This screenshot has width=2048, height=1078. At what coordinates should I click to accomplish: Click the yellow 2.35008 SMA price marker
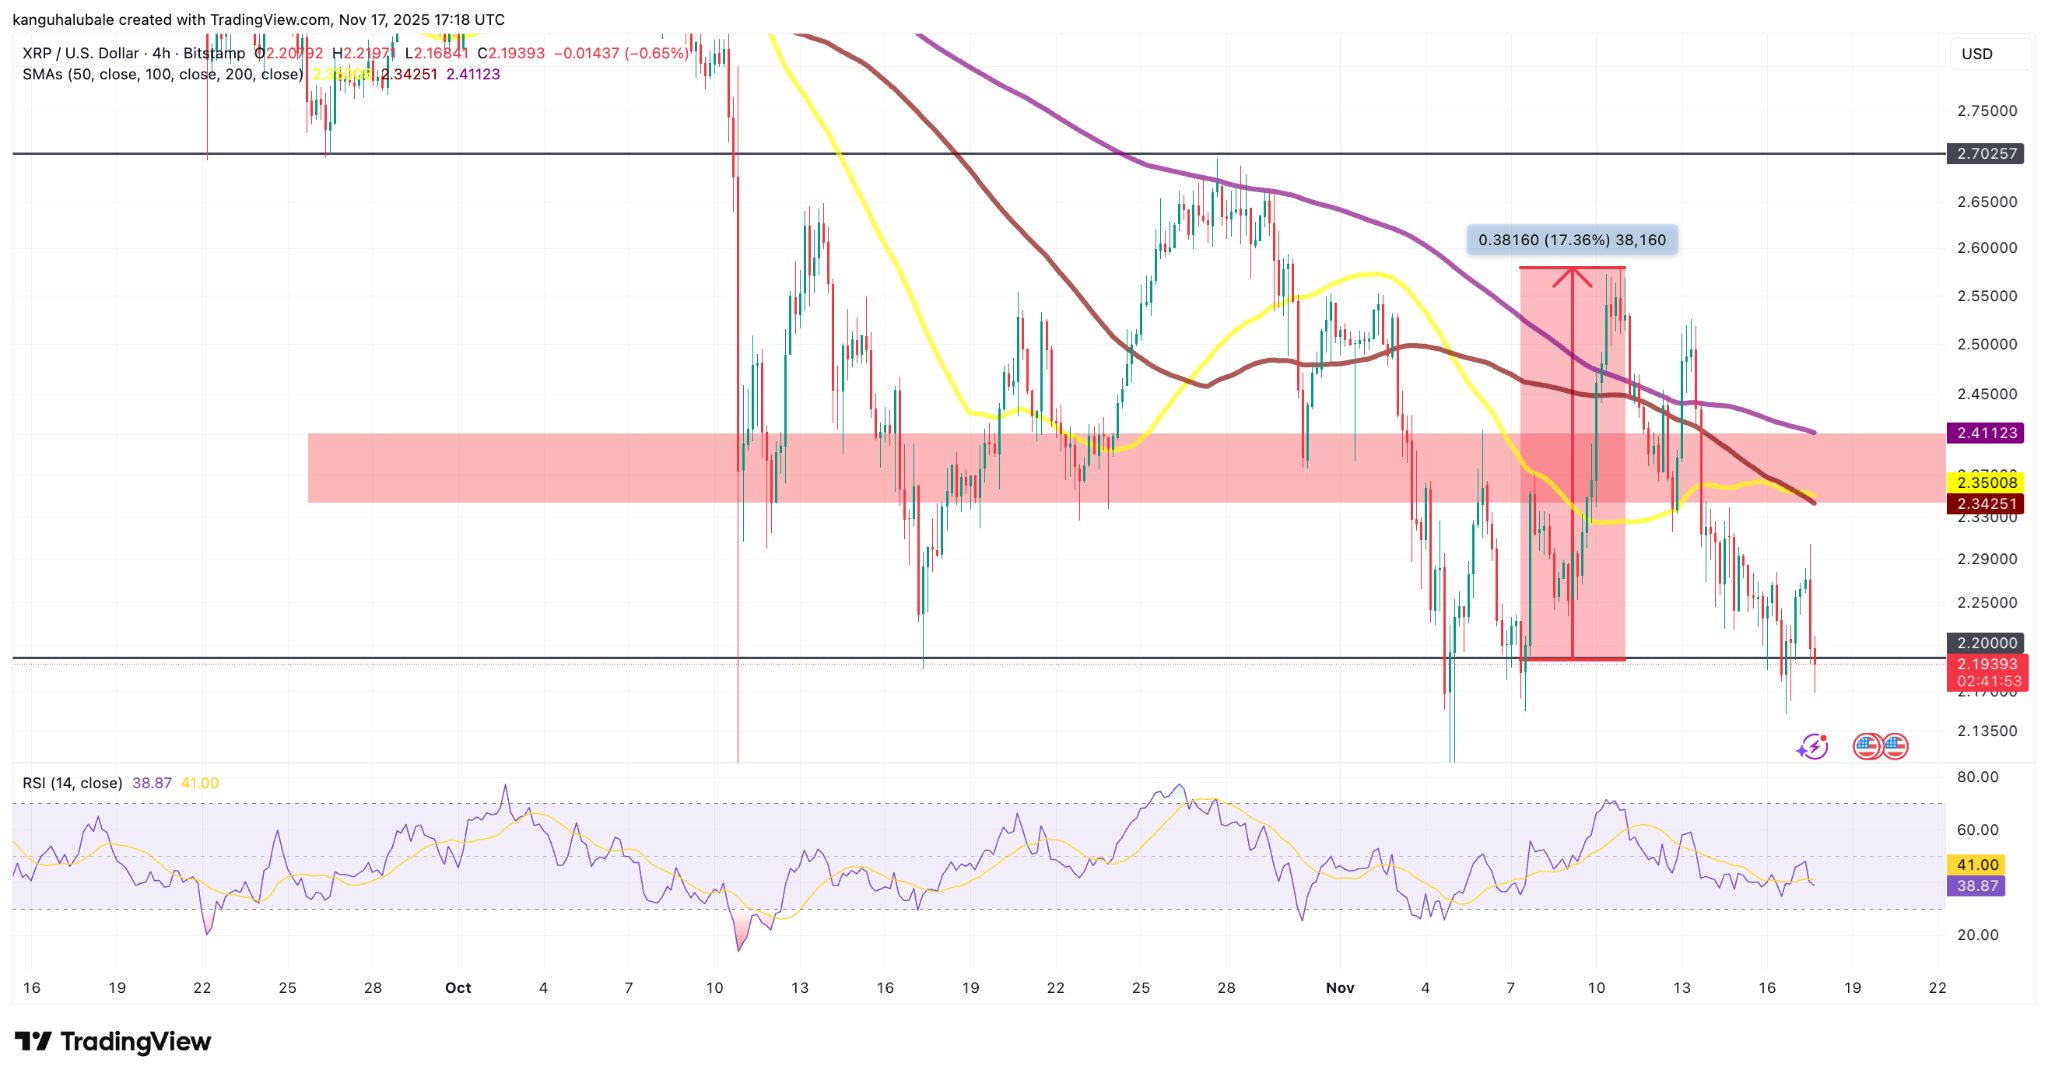click(1985, 483)
